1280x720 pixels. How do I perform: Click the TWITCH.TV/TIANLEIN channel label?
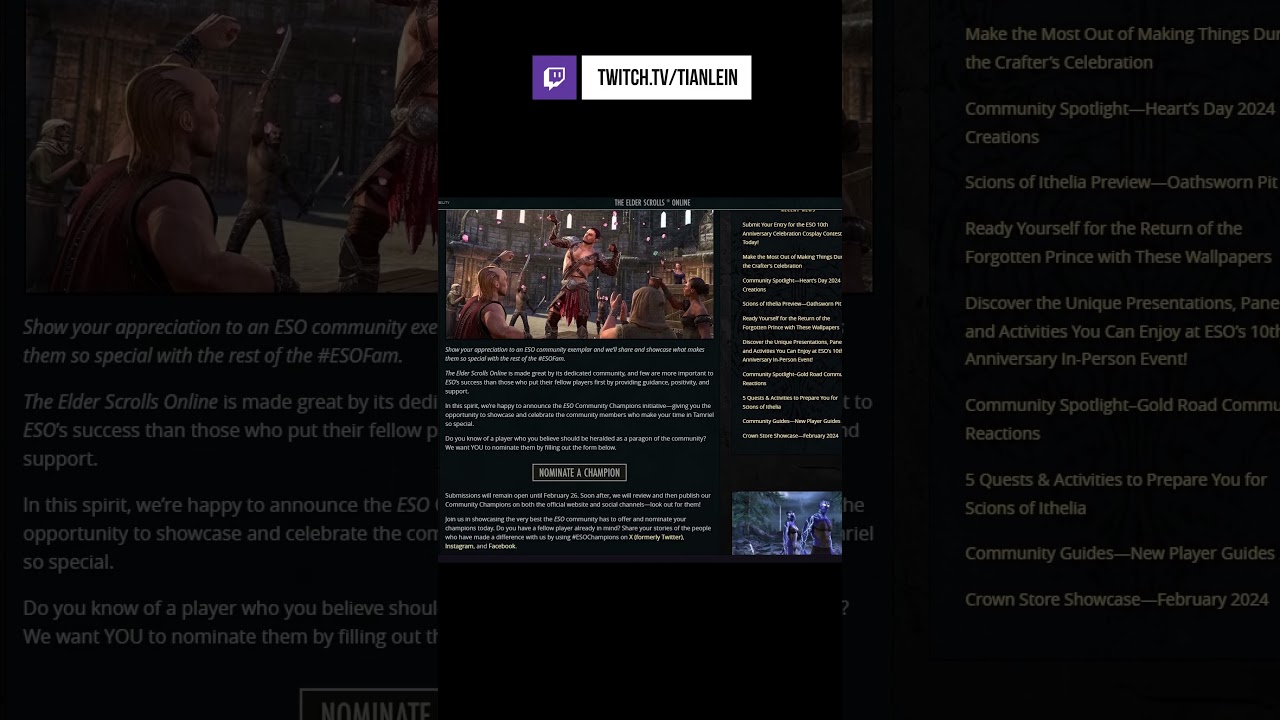pos(667,78)
